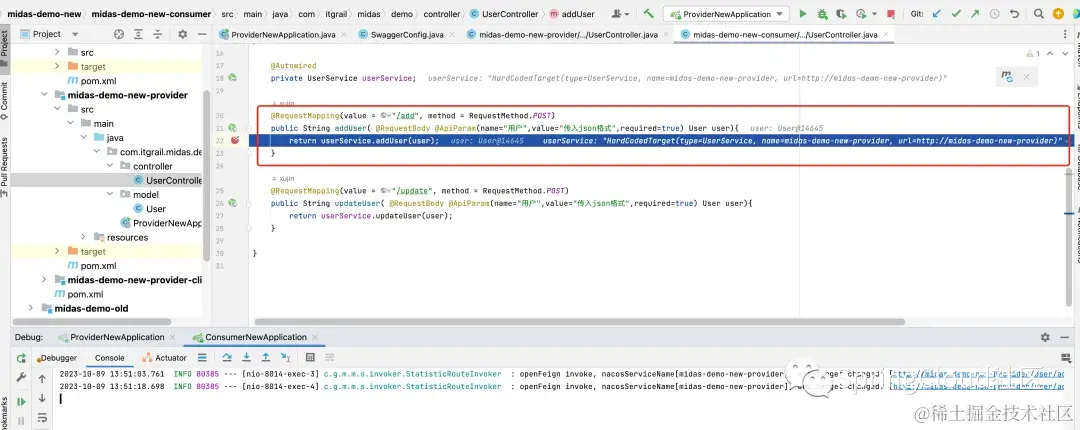Open the Commit tool window

[x=4, y=101]
